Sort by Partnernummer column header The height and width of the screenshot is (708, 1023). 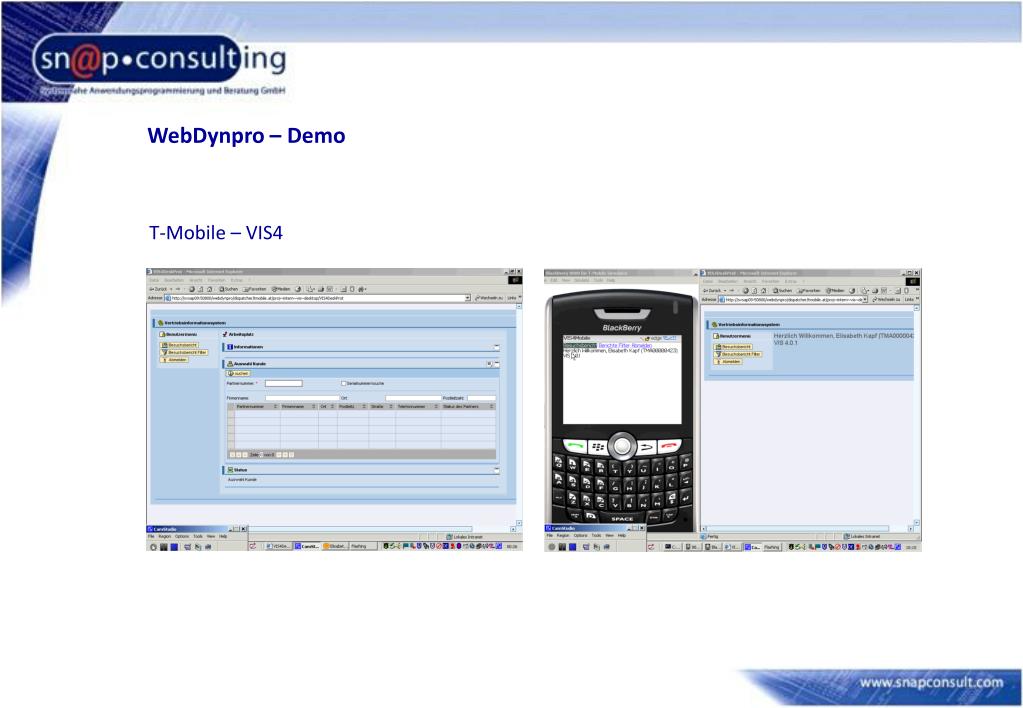[x=257, y=406]
